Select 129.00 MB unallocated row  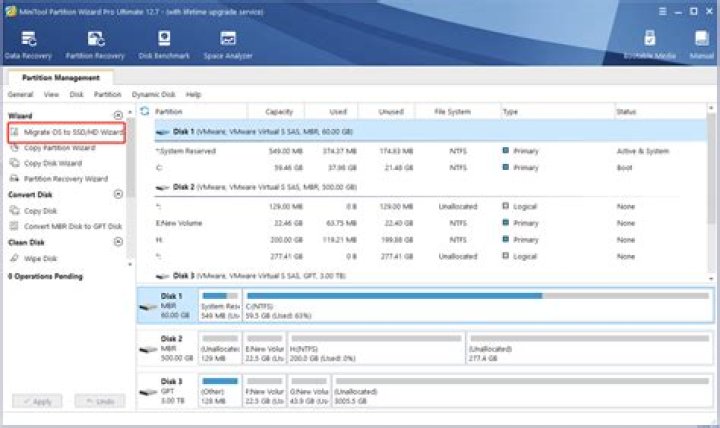(431, 206)
